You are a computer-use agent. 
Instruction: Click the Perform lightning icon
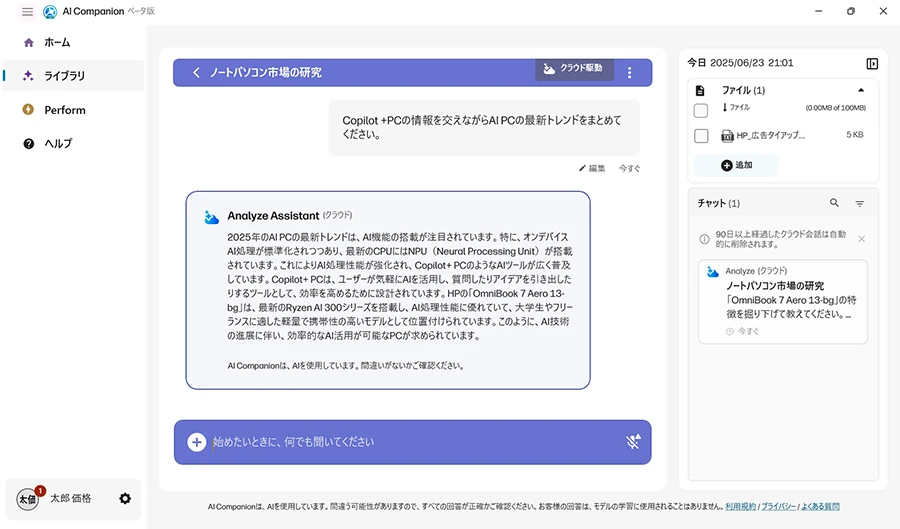[x=28, y=110]
